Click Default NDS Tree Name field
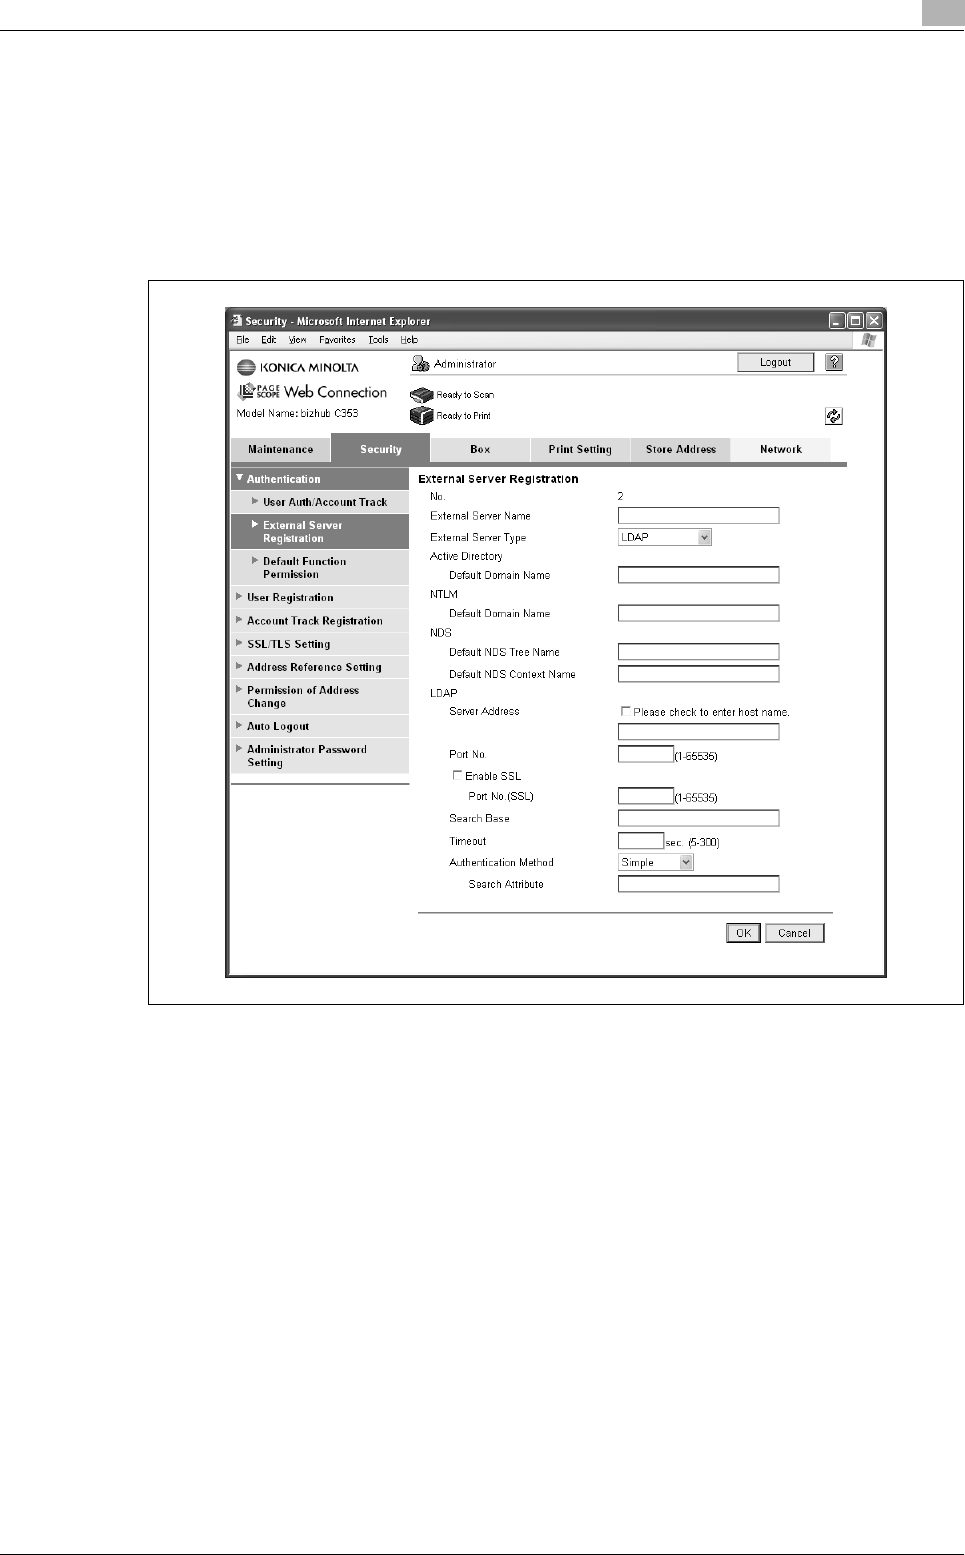This screenshot has width=965, height=1555. 698,652
